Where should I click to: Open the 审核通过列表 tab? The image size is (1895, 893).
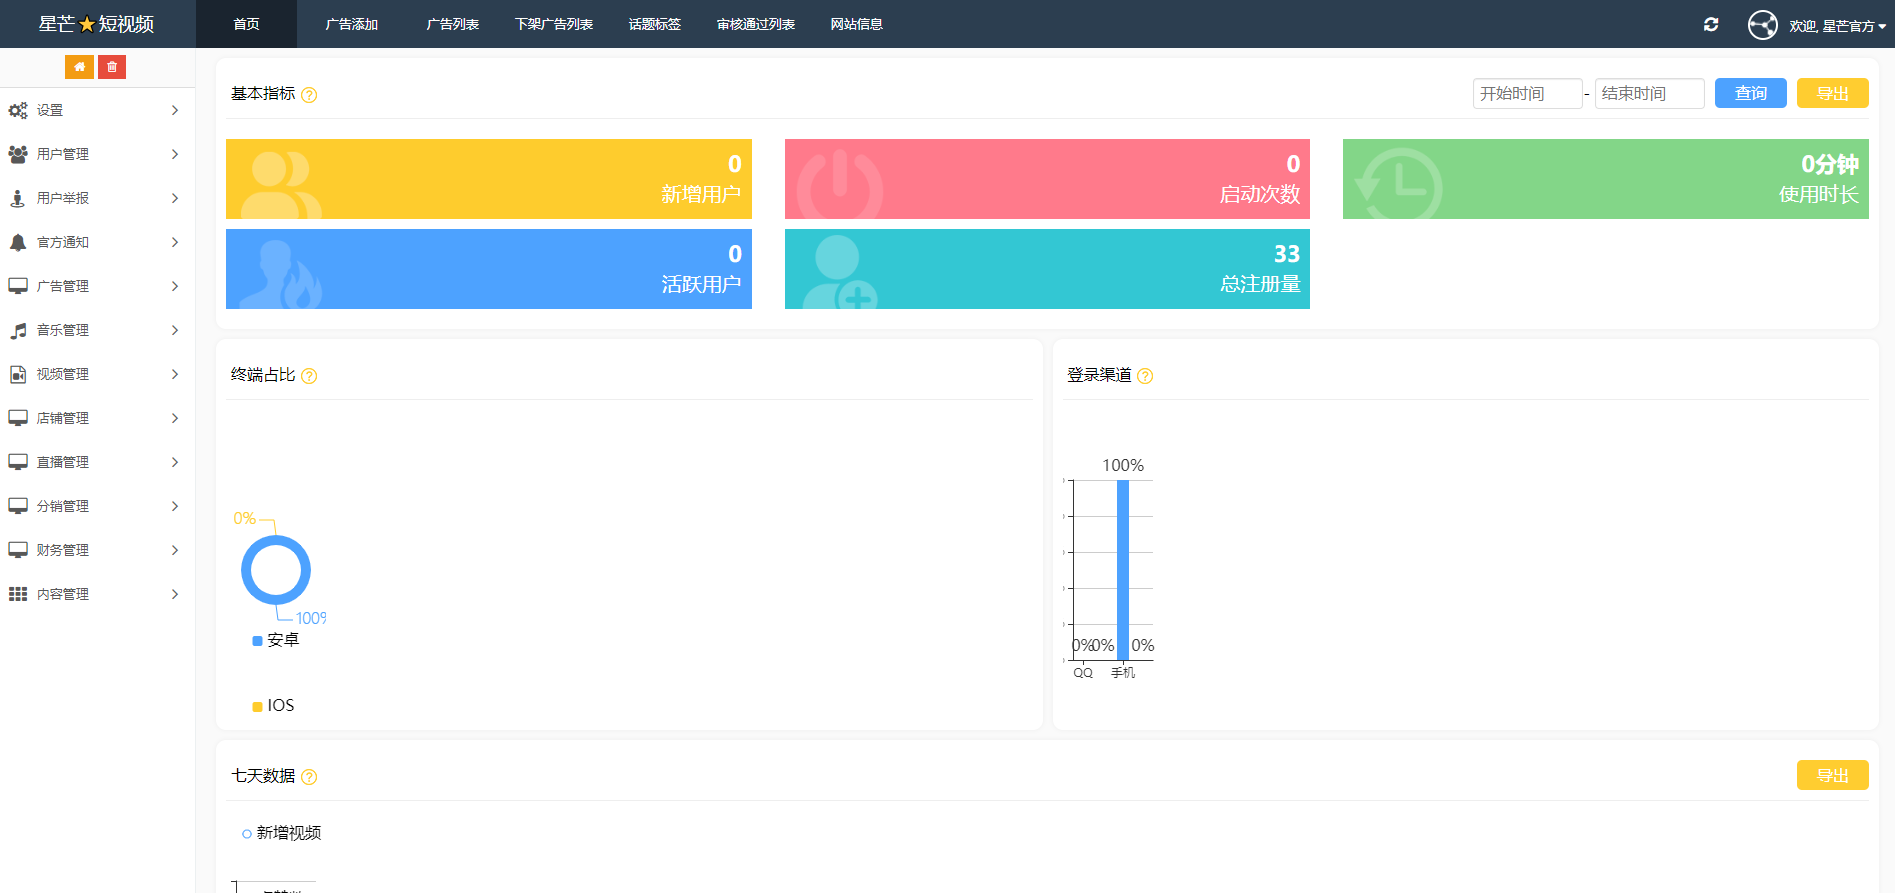(x=756, y=24)
